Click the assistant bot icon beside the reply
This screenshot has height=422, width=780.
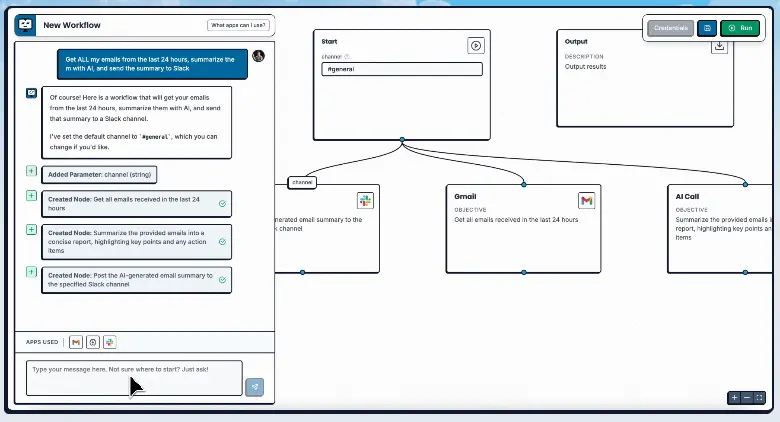pyautogui.click(x=31, y=93)
